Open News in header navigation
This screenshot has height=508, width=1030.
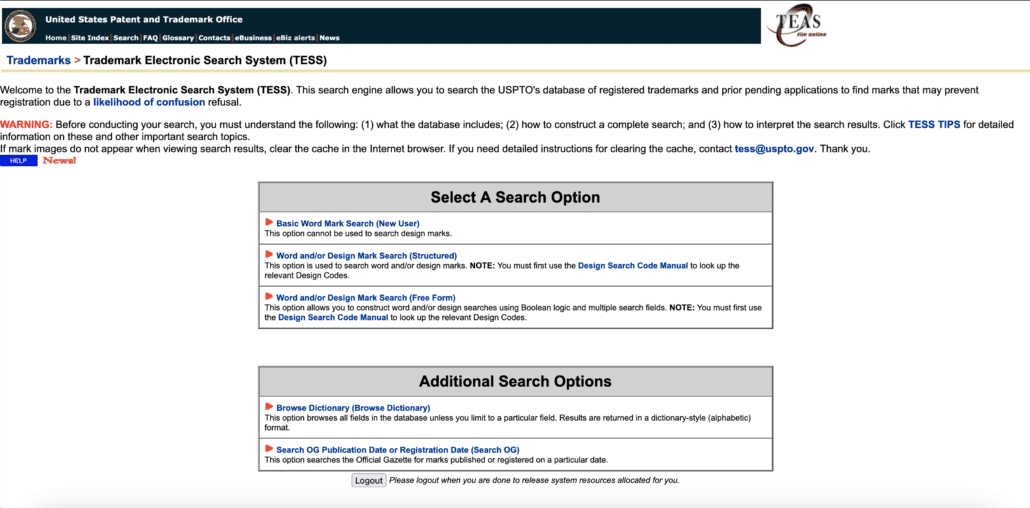coord(330,37)
